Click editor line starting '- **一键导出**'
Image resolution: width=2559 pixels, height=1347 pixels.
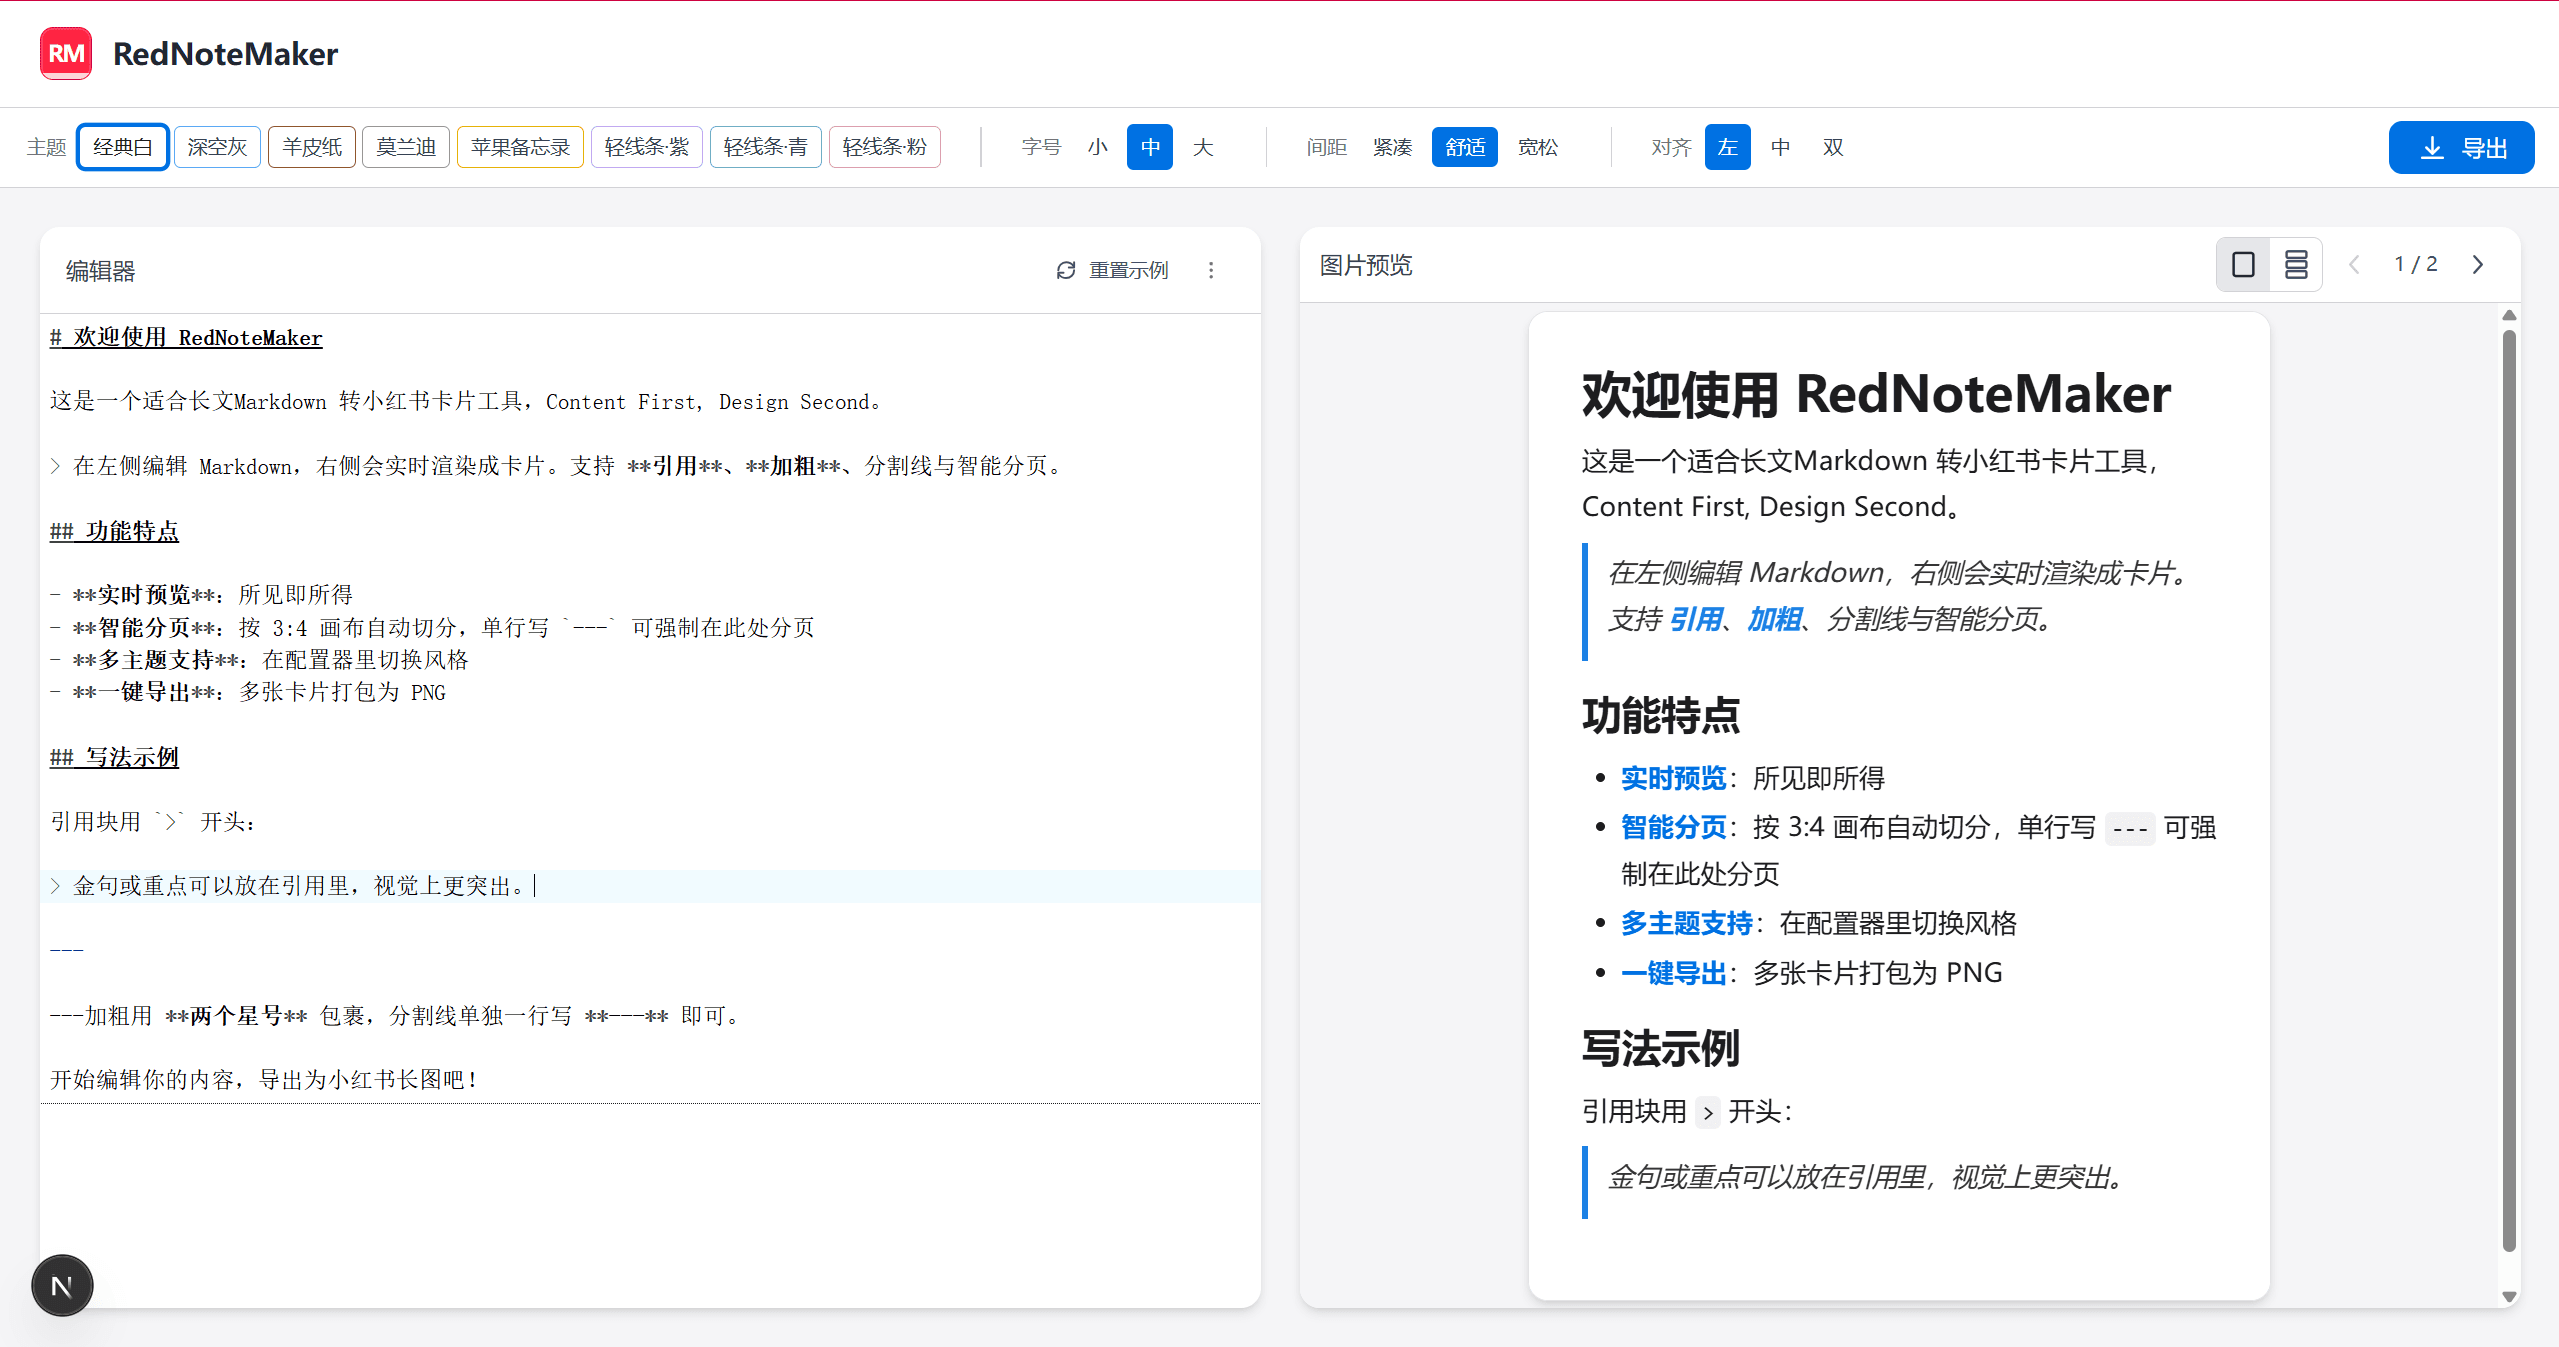pos(248,692)
